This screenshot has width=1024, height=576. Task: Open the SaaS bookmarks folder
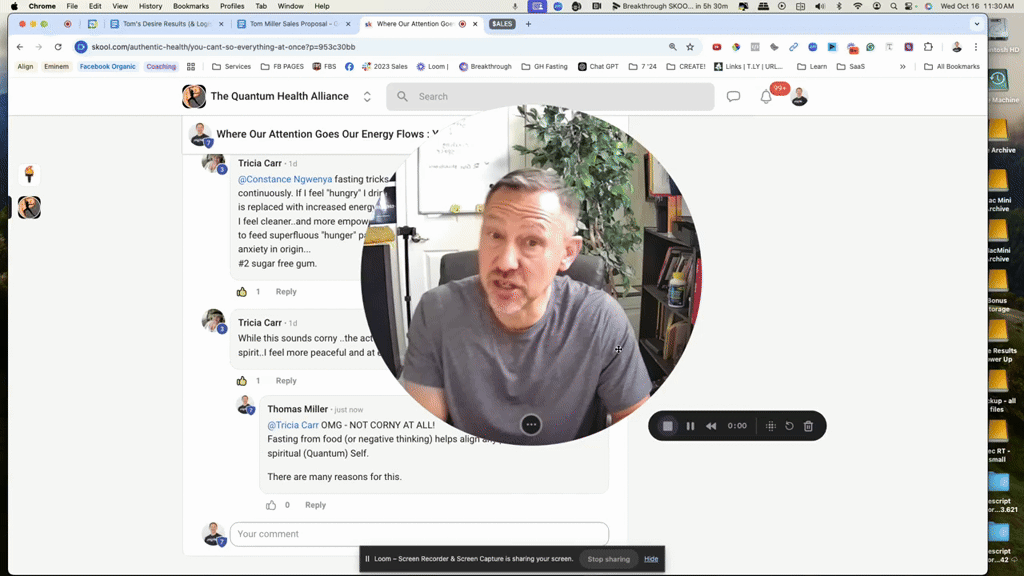850,67
